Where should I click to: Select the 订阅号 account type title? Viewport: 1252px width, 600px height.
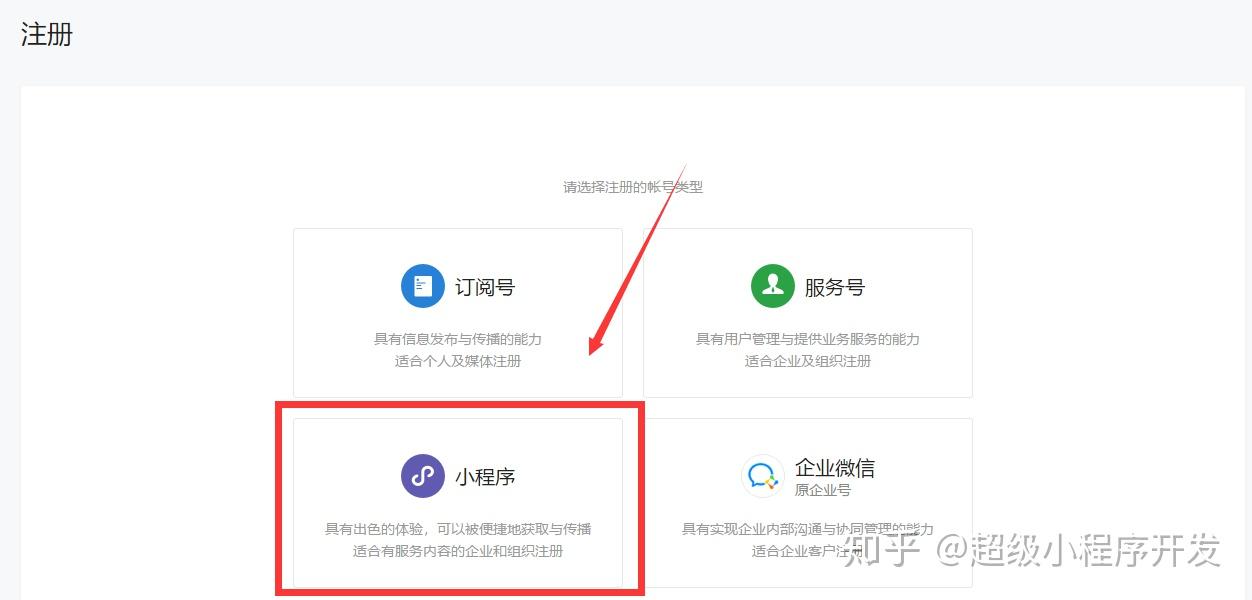485,287
